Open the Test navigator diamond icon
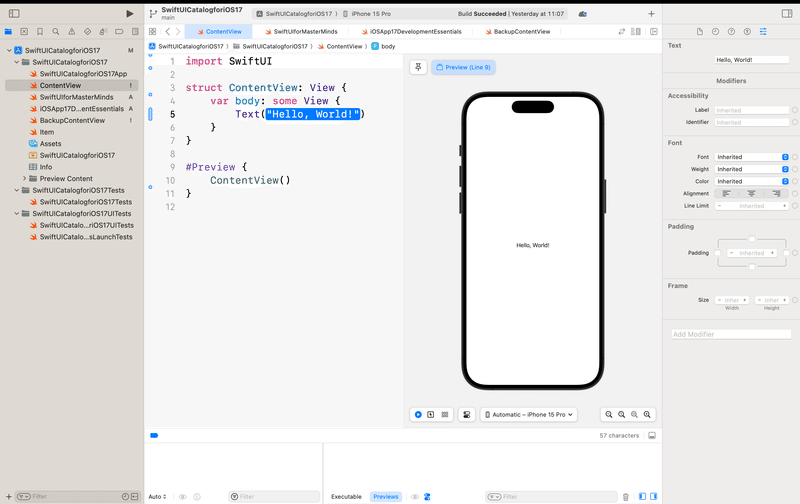Viewport: 800px width, 504px height. click(87, 32)
